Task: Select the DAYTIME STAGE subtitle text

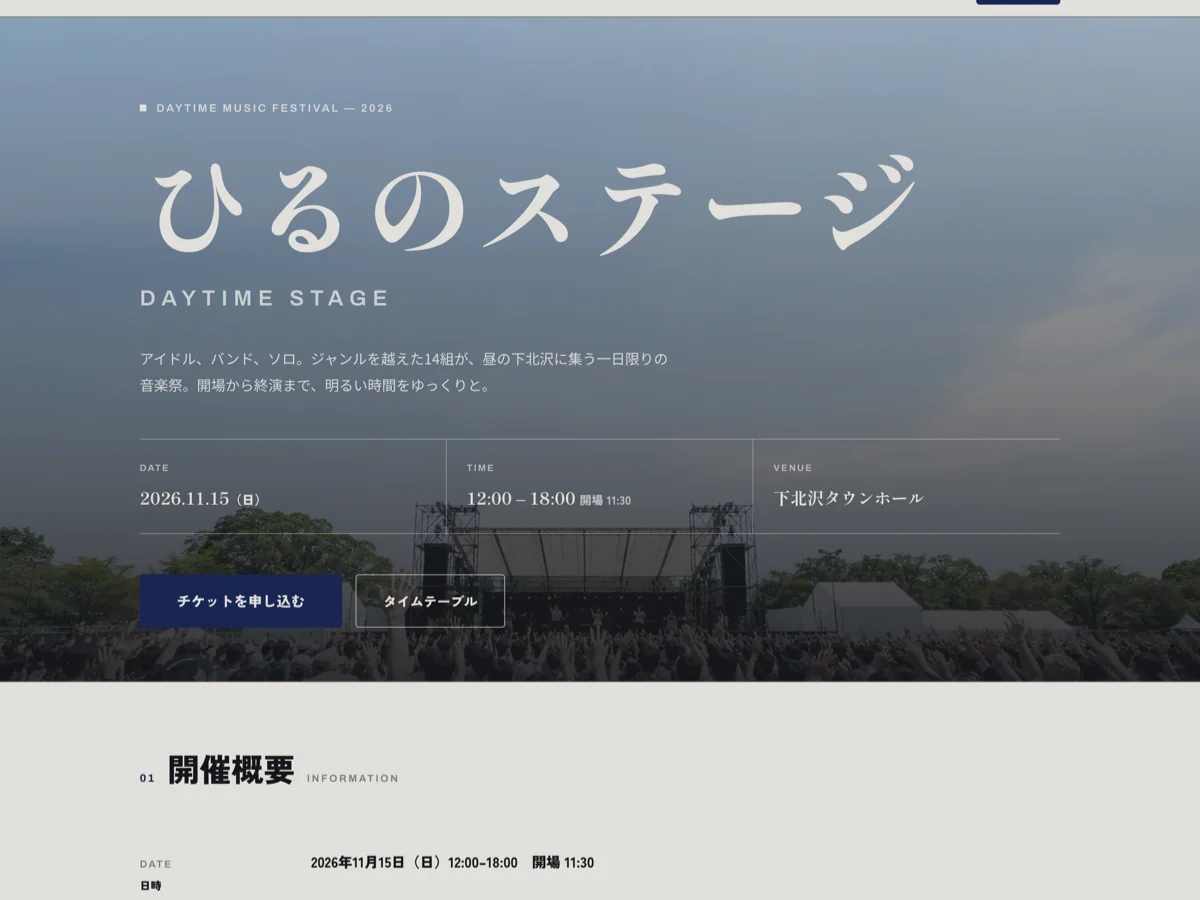Action: click(x=265, y=298)
